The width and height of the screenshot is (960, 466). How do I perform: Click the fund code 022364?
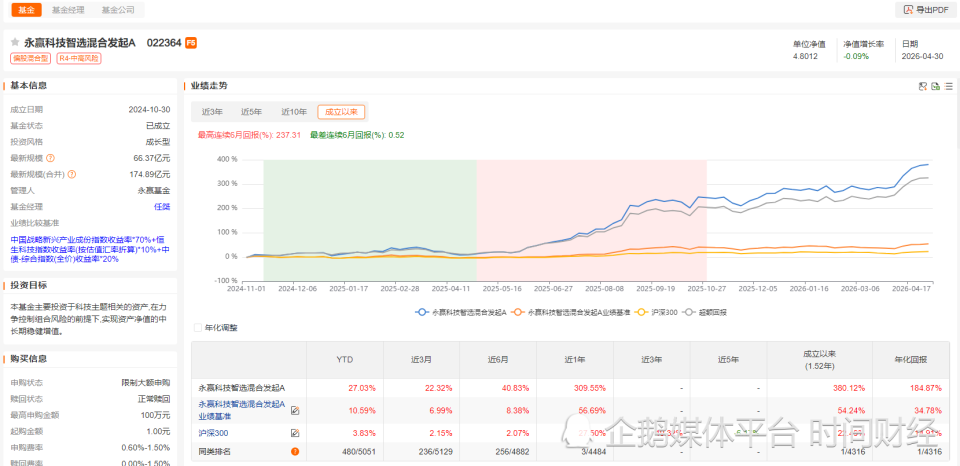point(164,43)
